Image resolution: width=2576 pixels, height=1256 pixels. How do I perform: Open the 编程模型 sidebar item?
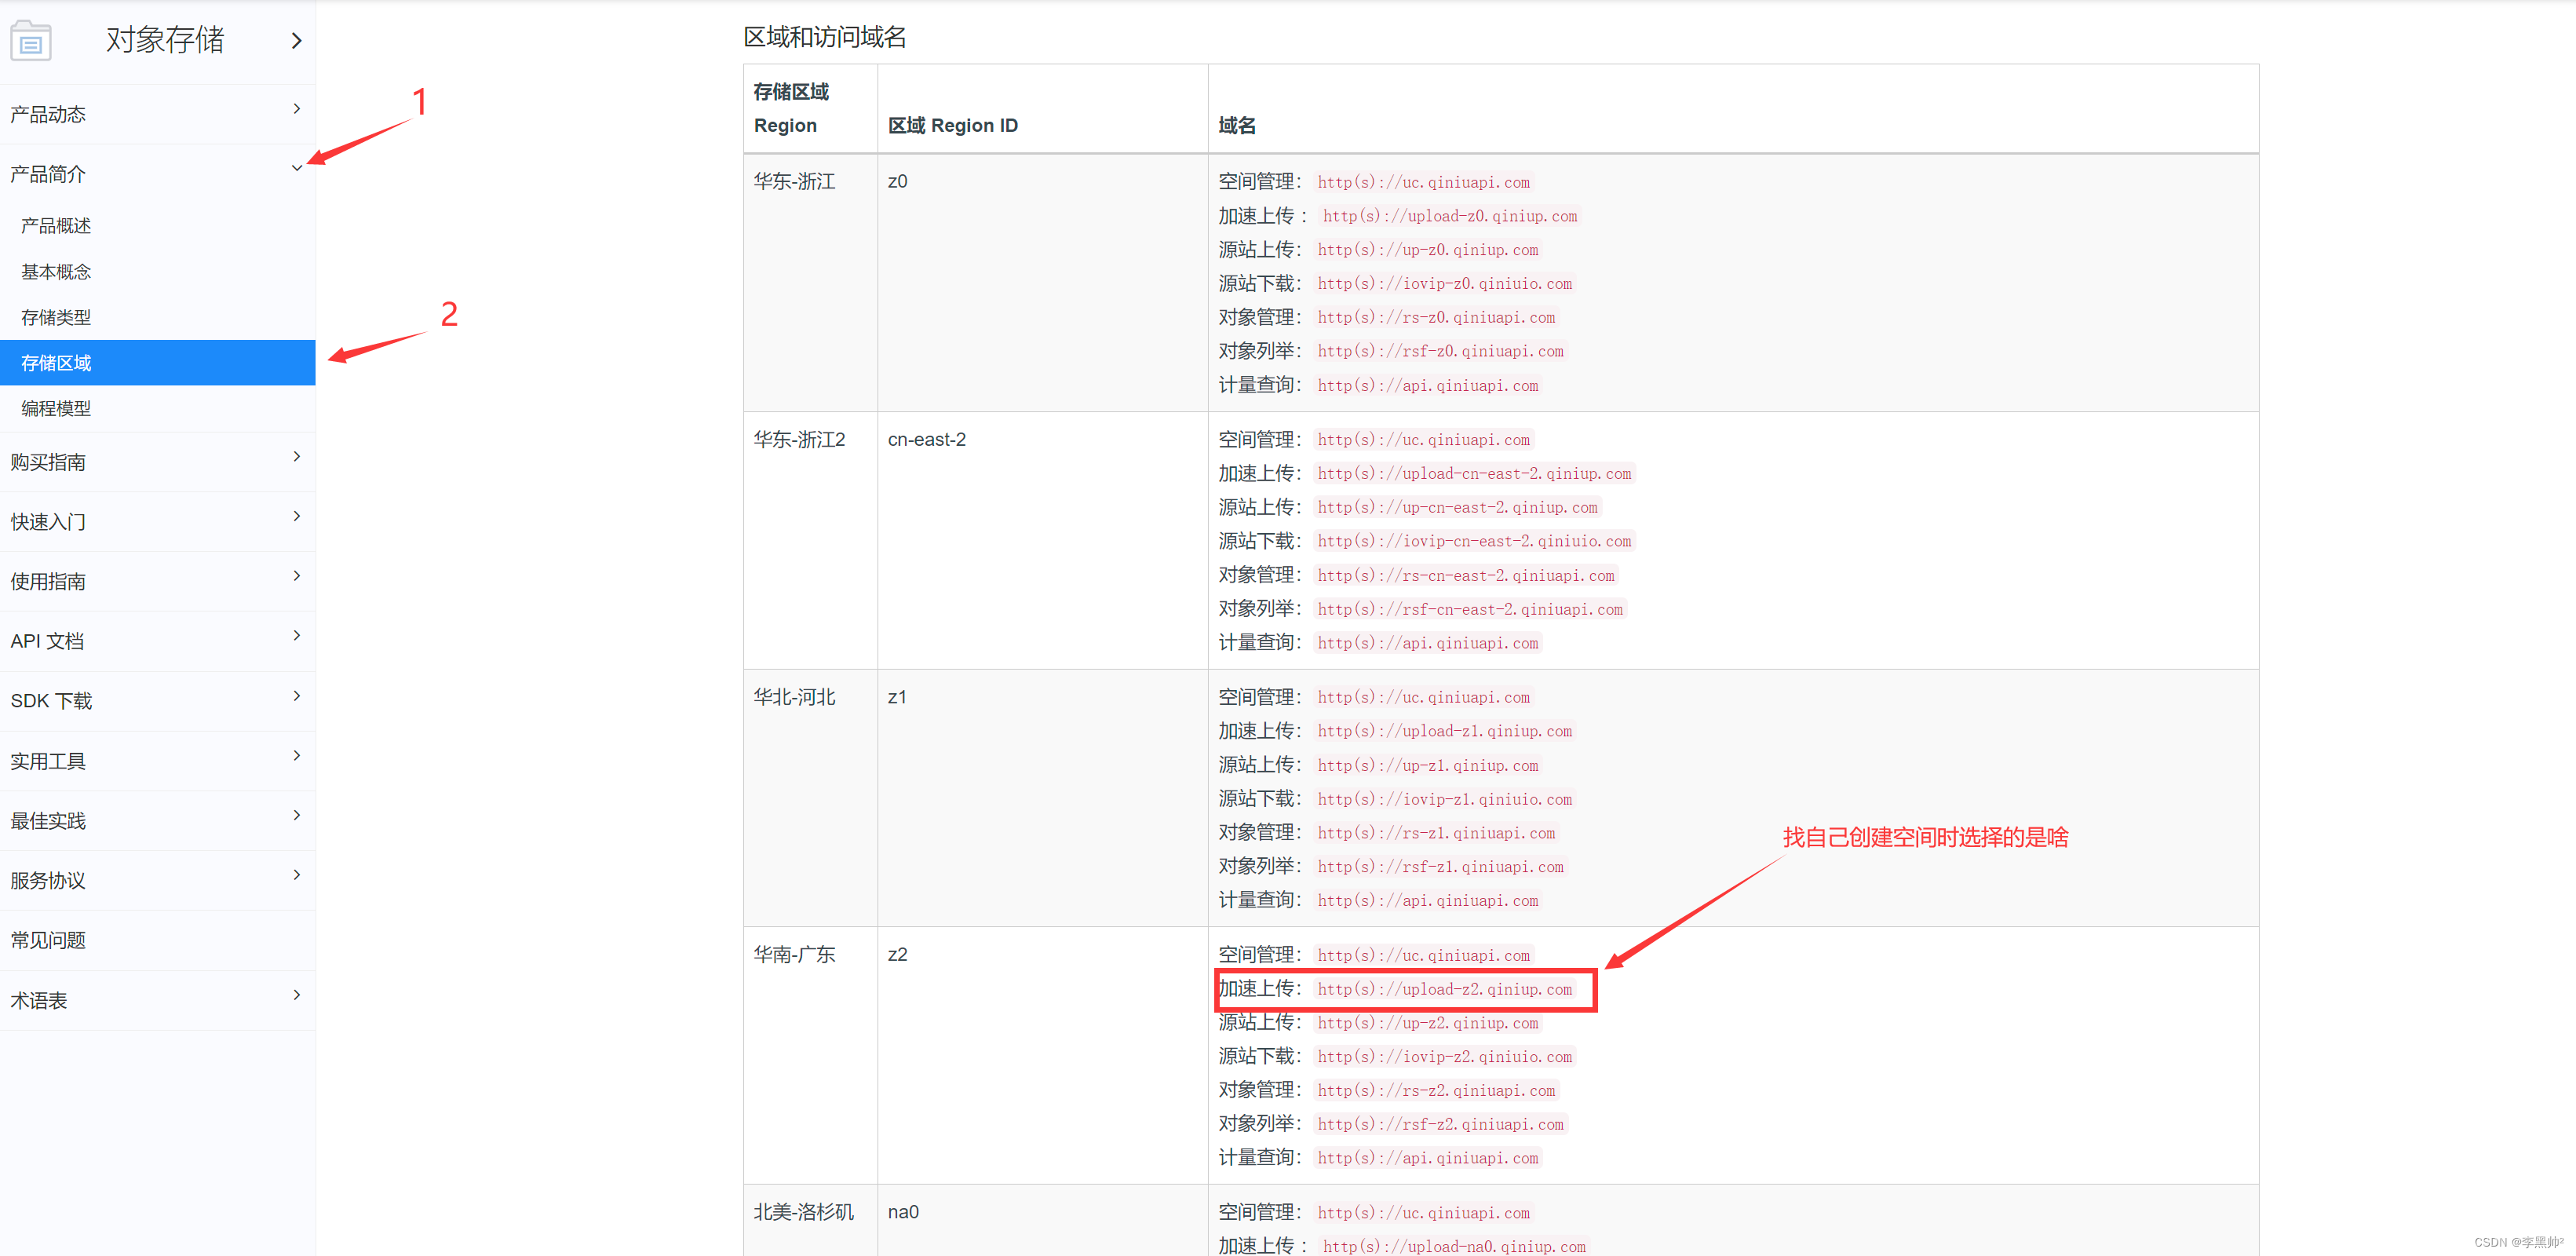point(56,409)
